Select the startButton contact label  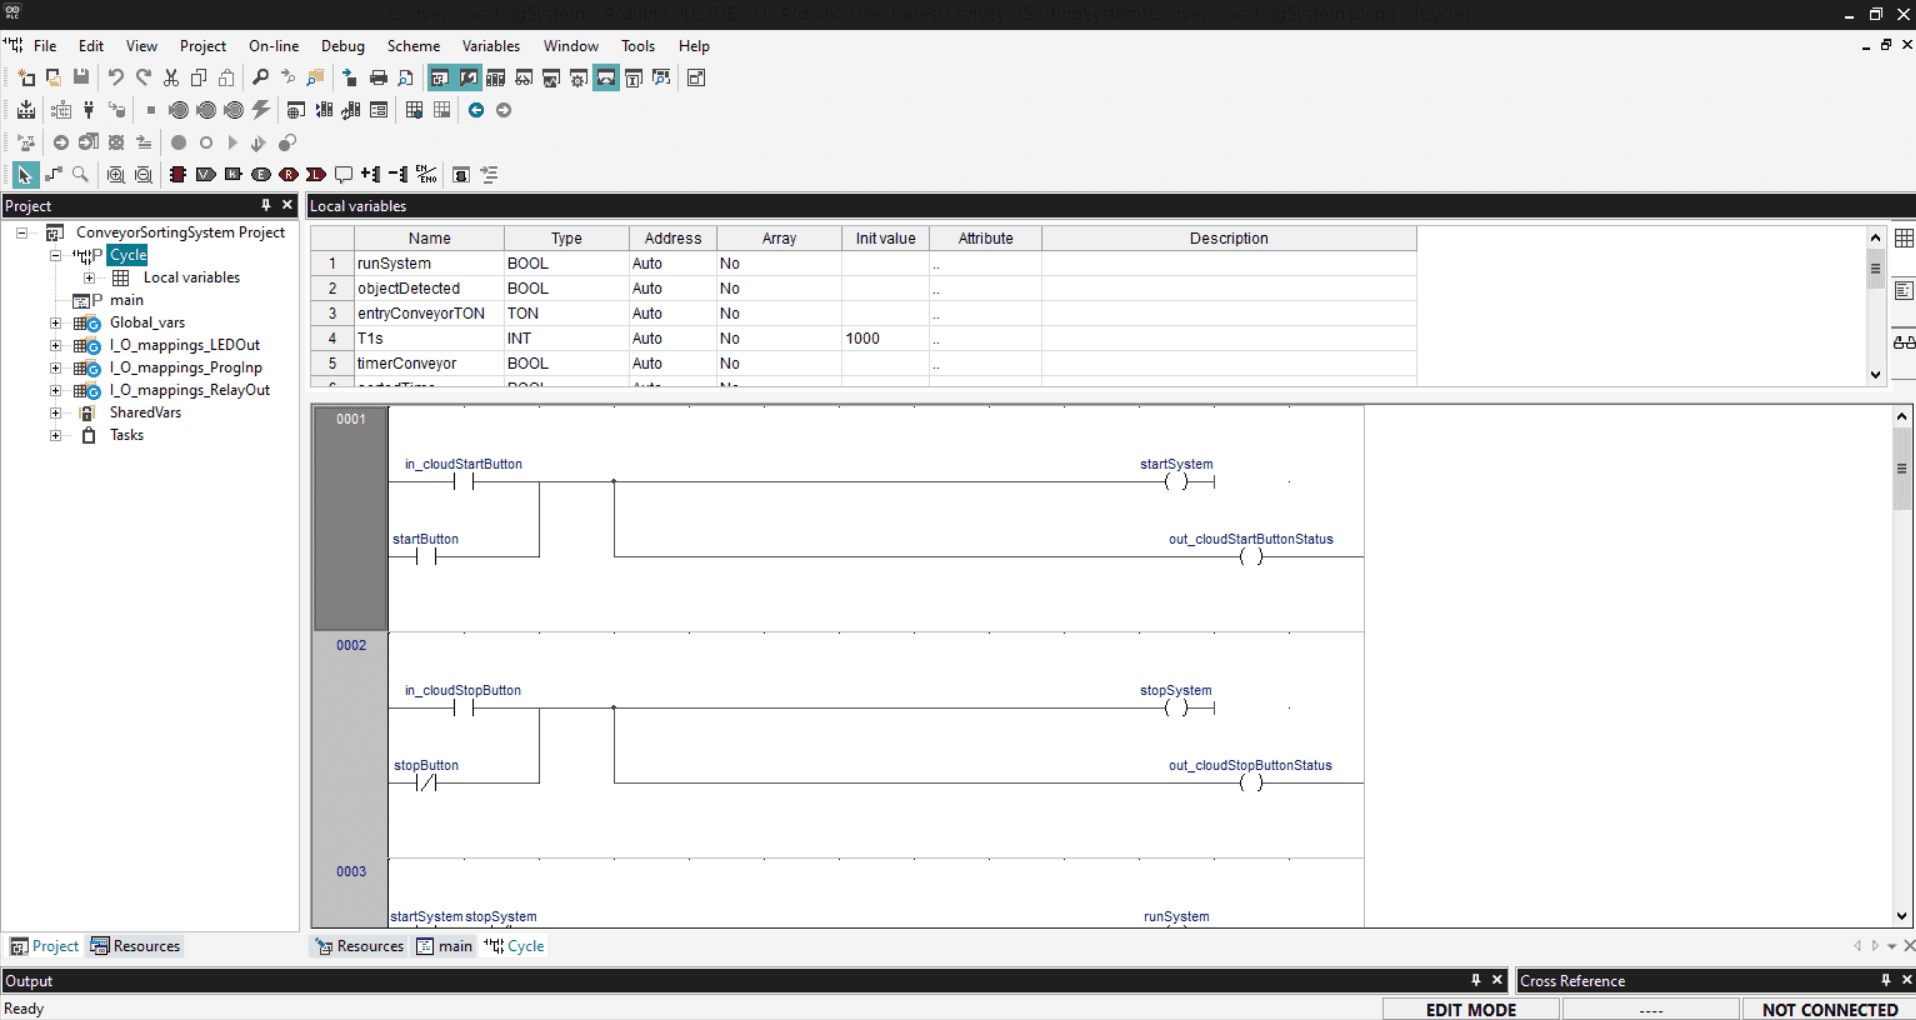click(426, 539)
